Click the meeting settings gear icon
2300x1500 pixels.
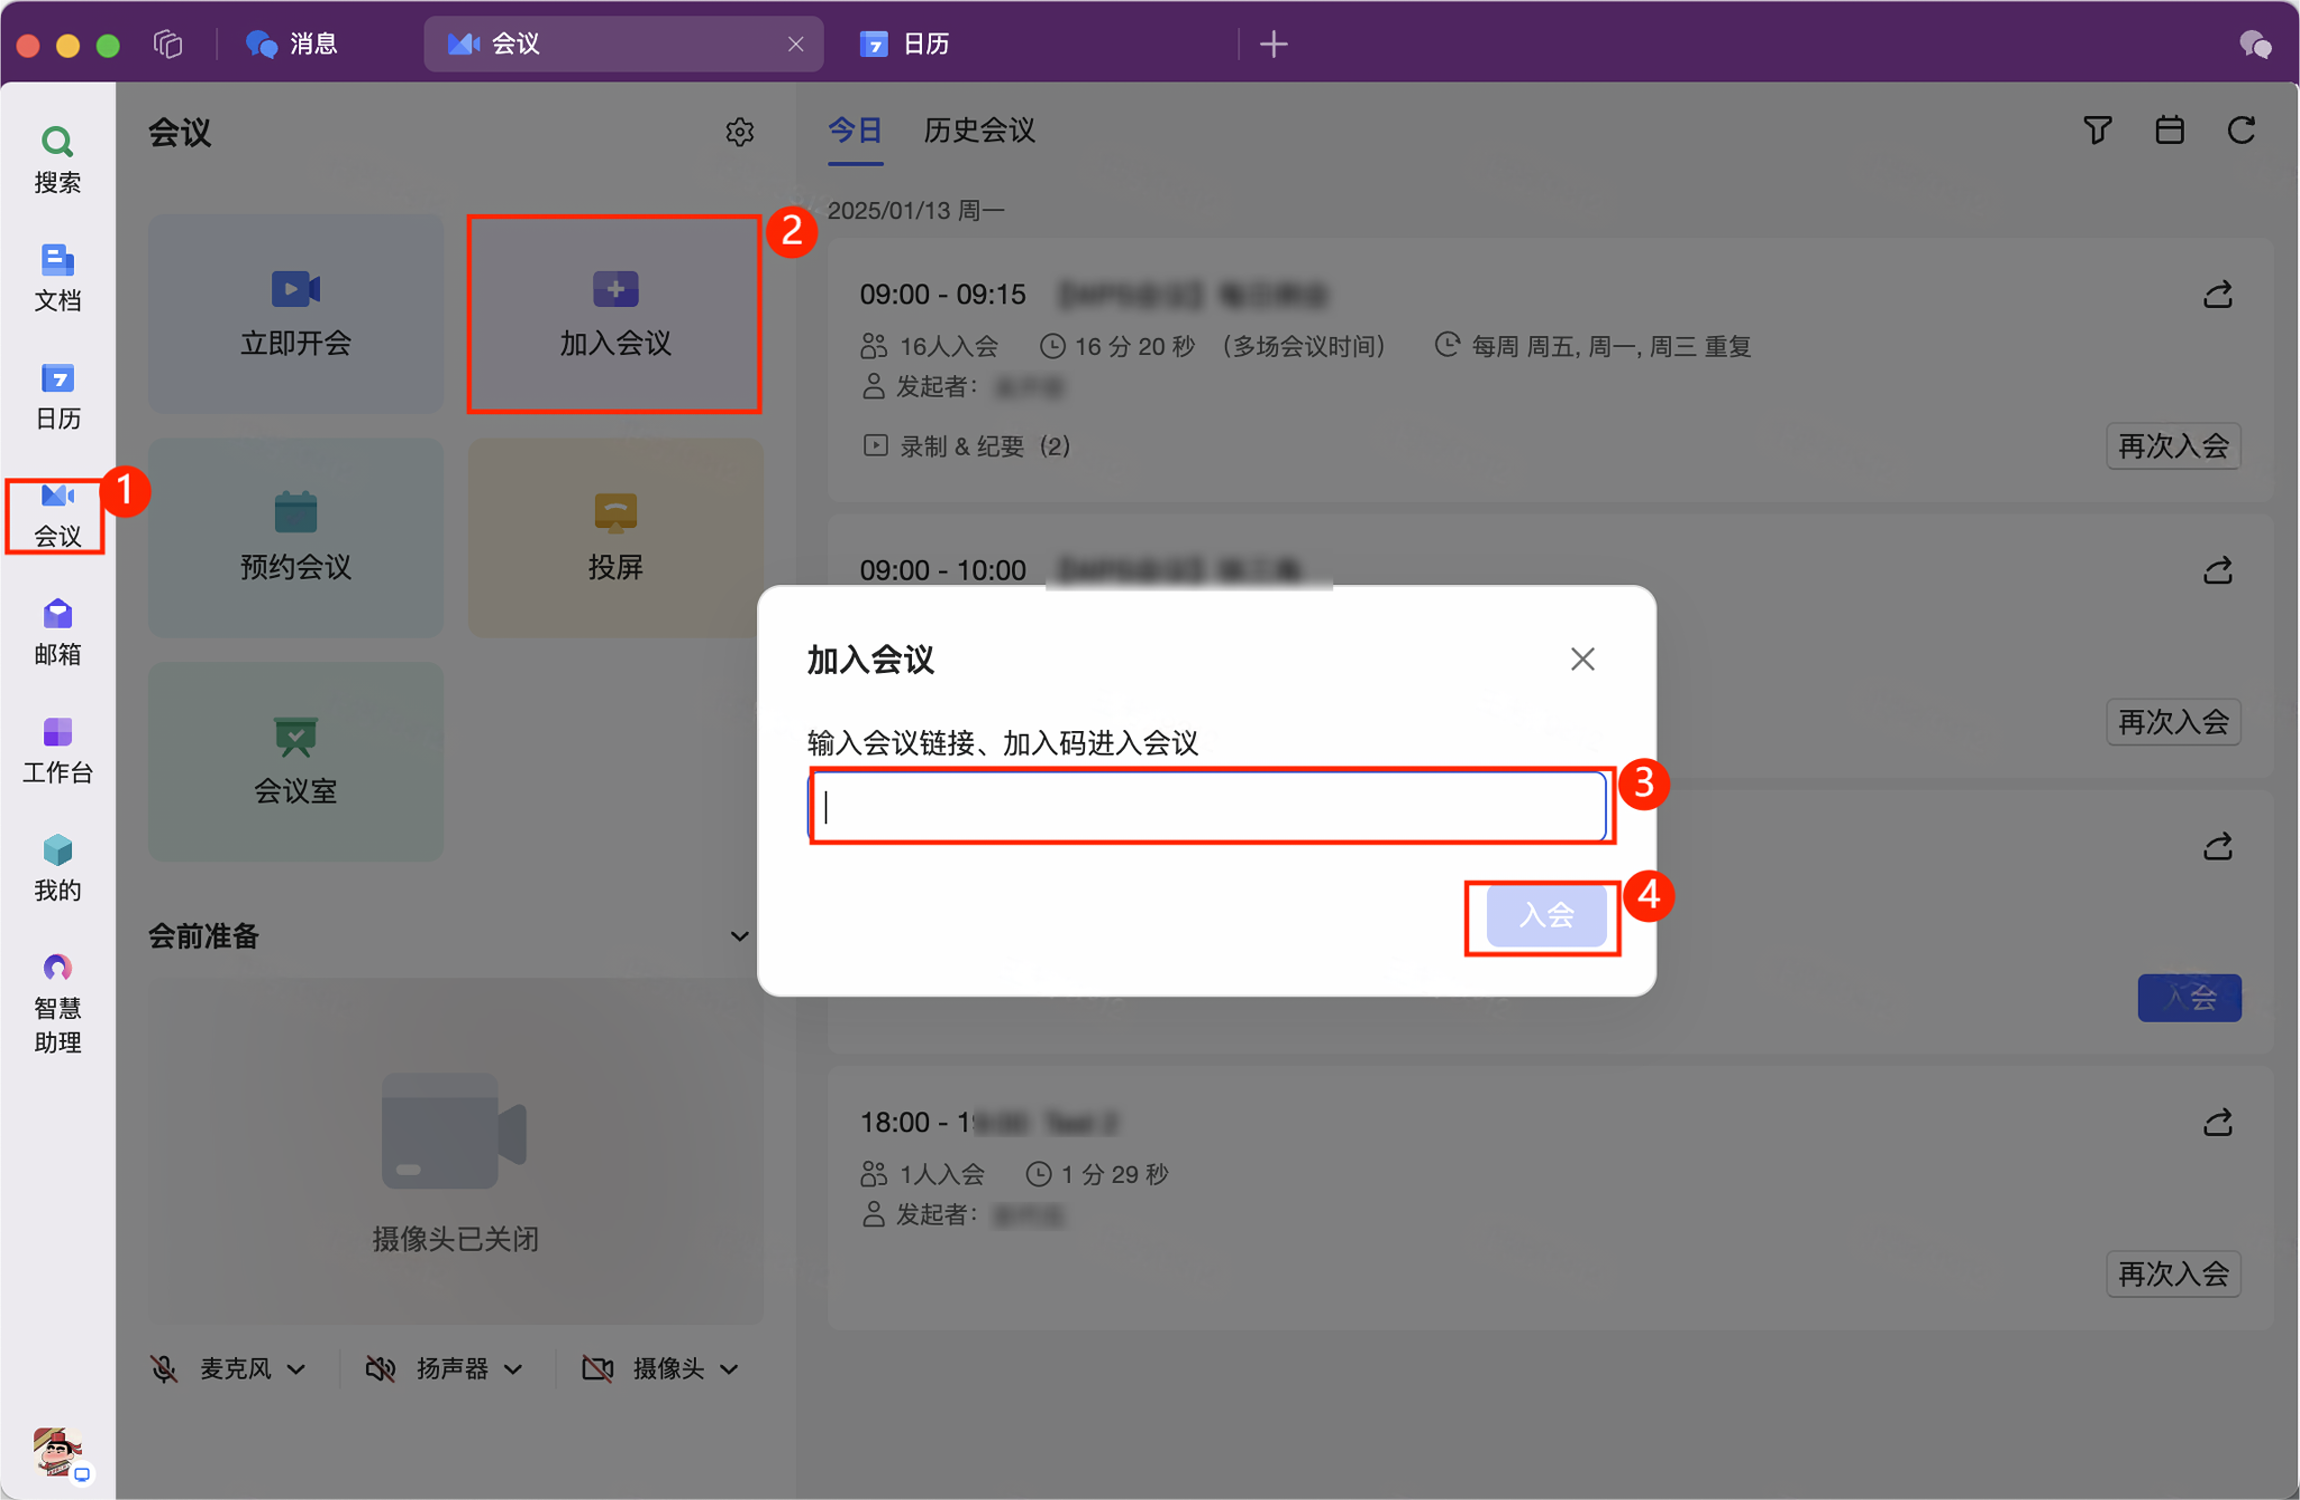[739, 131]
